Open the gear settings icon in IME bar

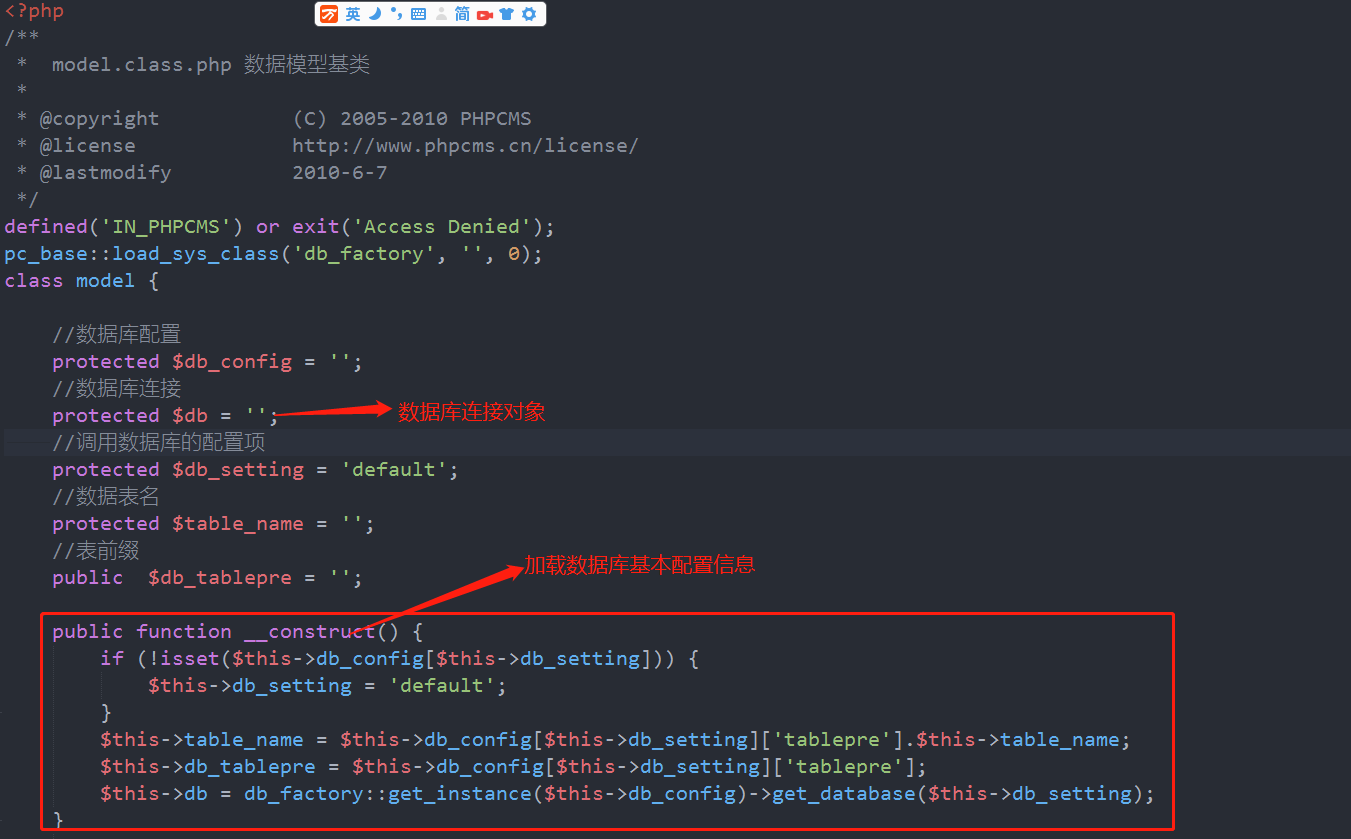coord(529,14)
